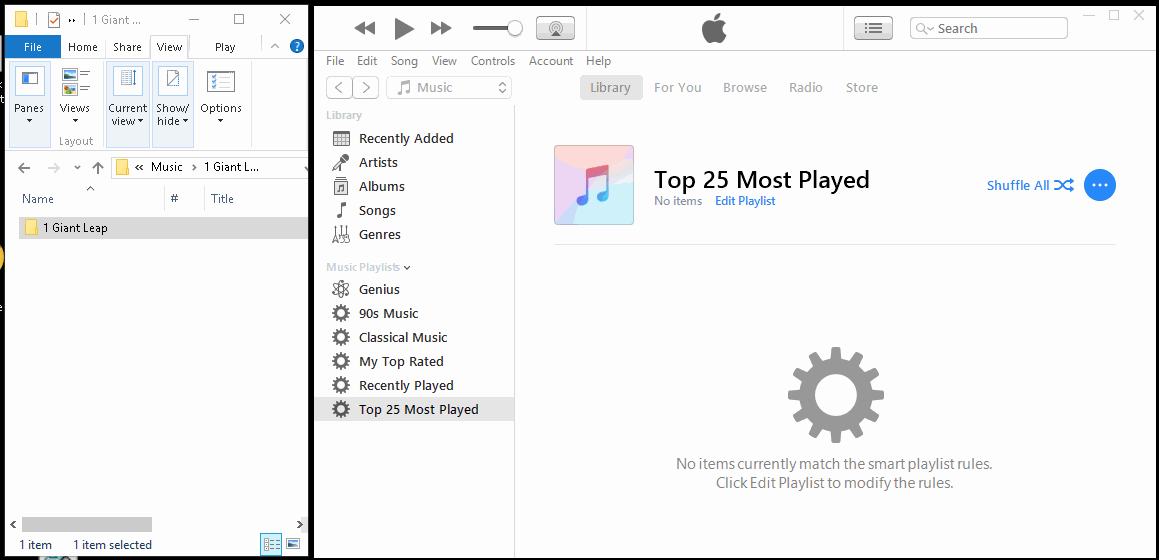Image resolution: width=1159 pixels, height=560 pixels.
Task: Click the iTunes fast-forward button
Action: pyautogui.click(x=441, y=28)
